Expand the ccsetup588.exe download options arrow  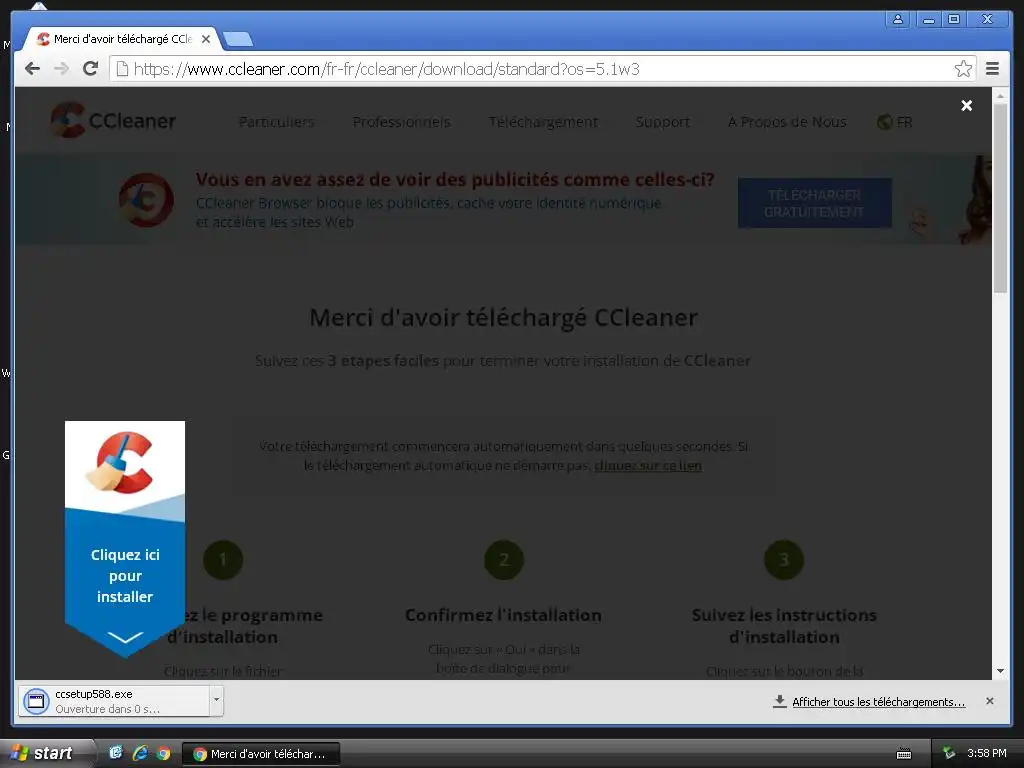(216, 701)
